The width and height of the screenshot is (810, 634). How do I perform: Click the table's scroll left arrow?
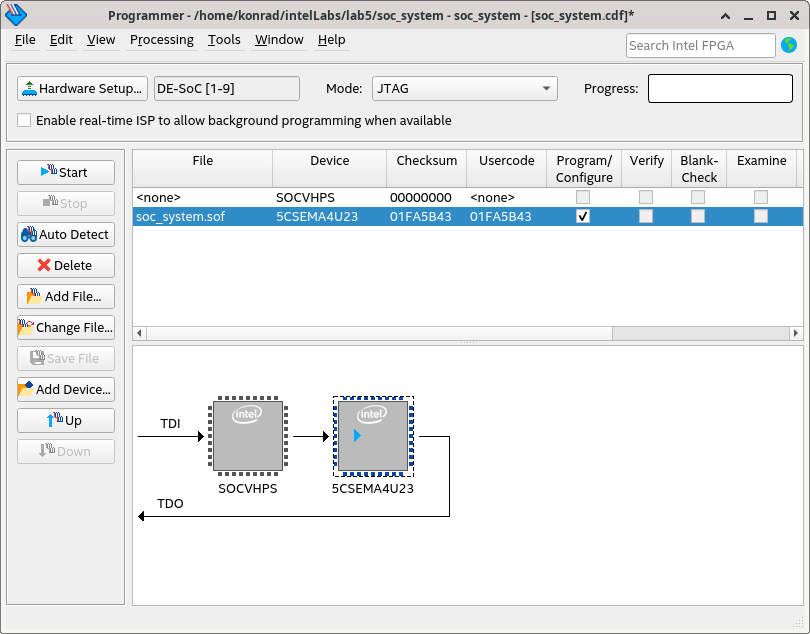pos(139,333)
